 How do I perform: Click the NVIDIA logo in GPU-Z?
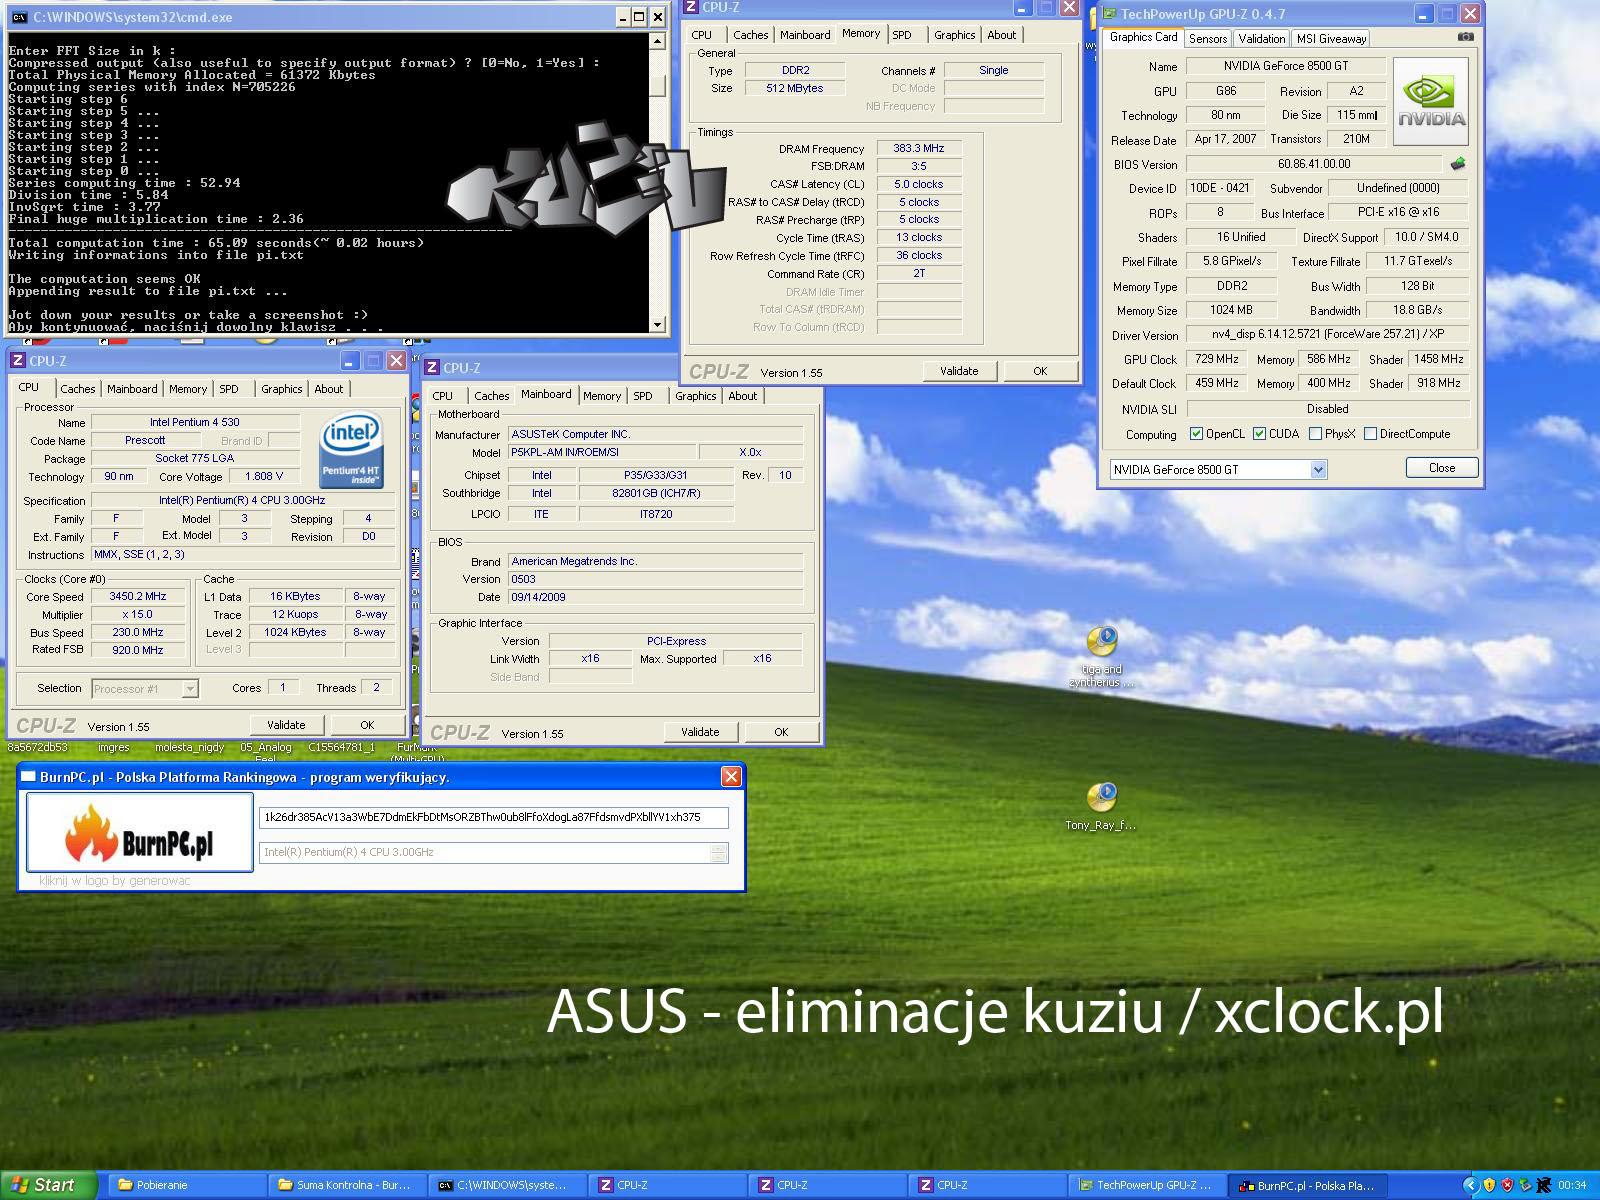click(1431, 101)
